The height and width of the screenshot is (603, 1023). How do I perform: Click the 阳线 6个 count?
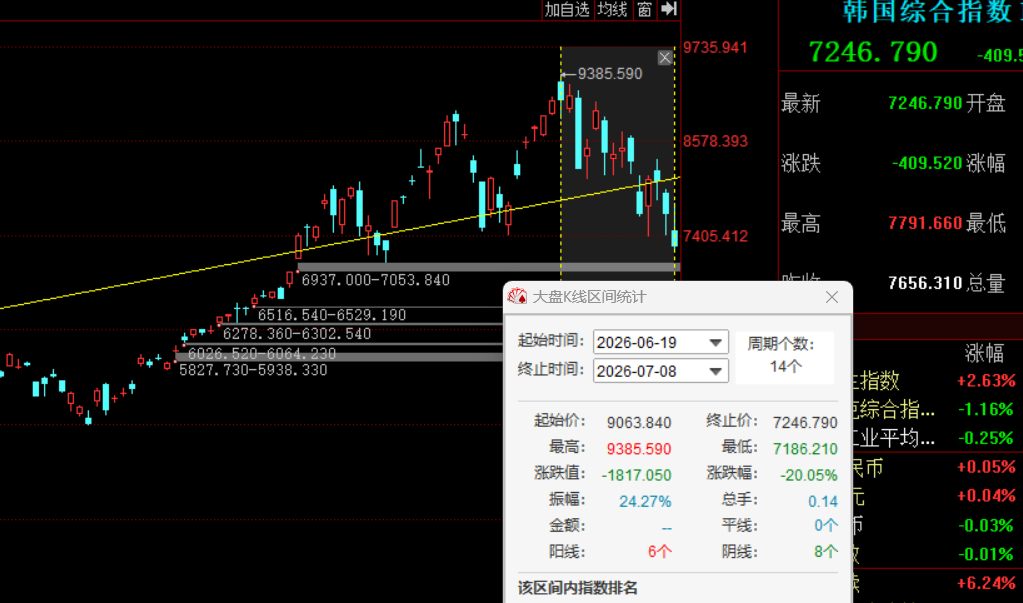[x=660, y=552]
